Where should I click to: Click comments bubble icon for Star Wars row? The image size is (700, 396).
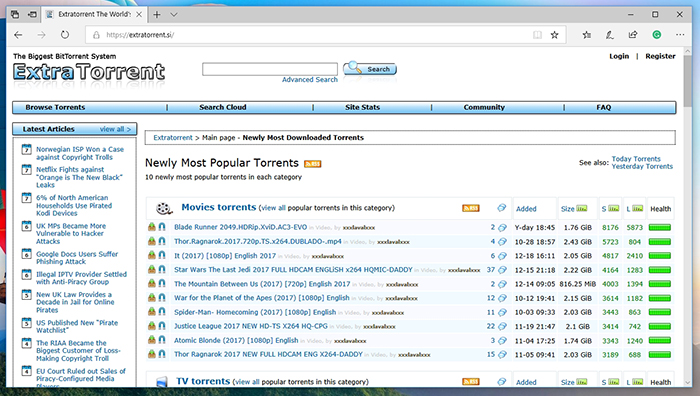502,270
